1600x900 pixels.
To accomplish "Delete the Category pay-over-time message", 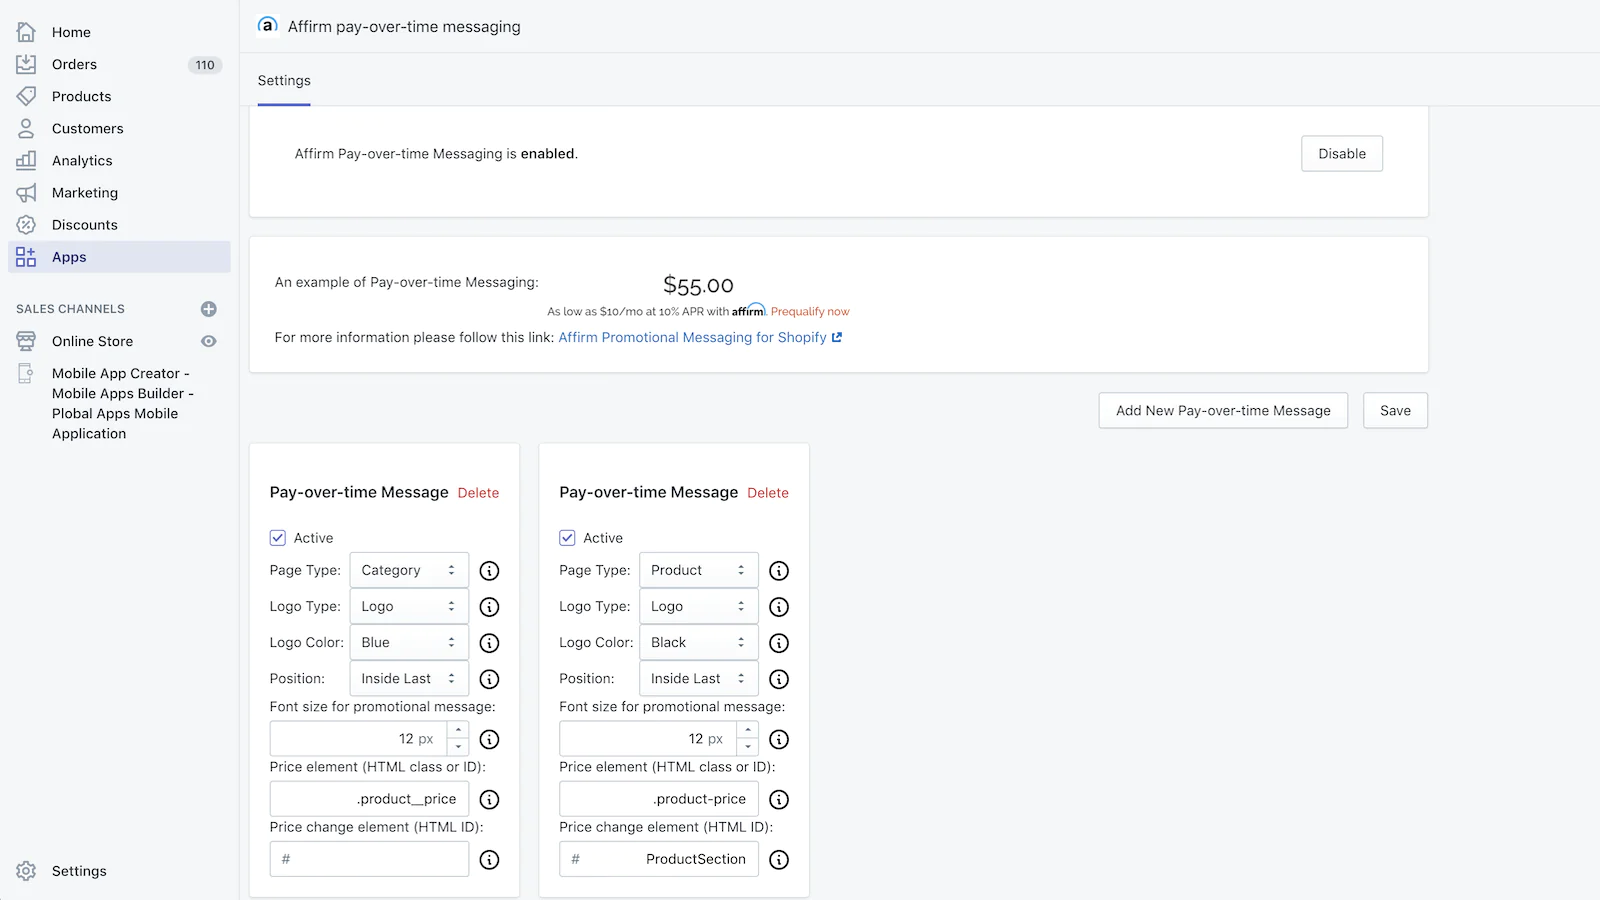I will coord(478,493).
